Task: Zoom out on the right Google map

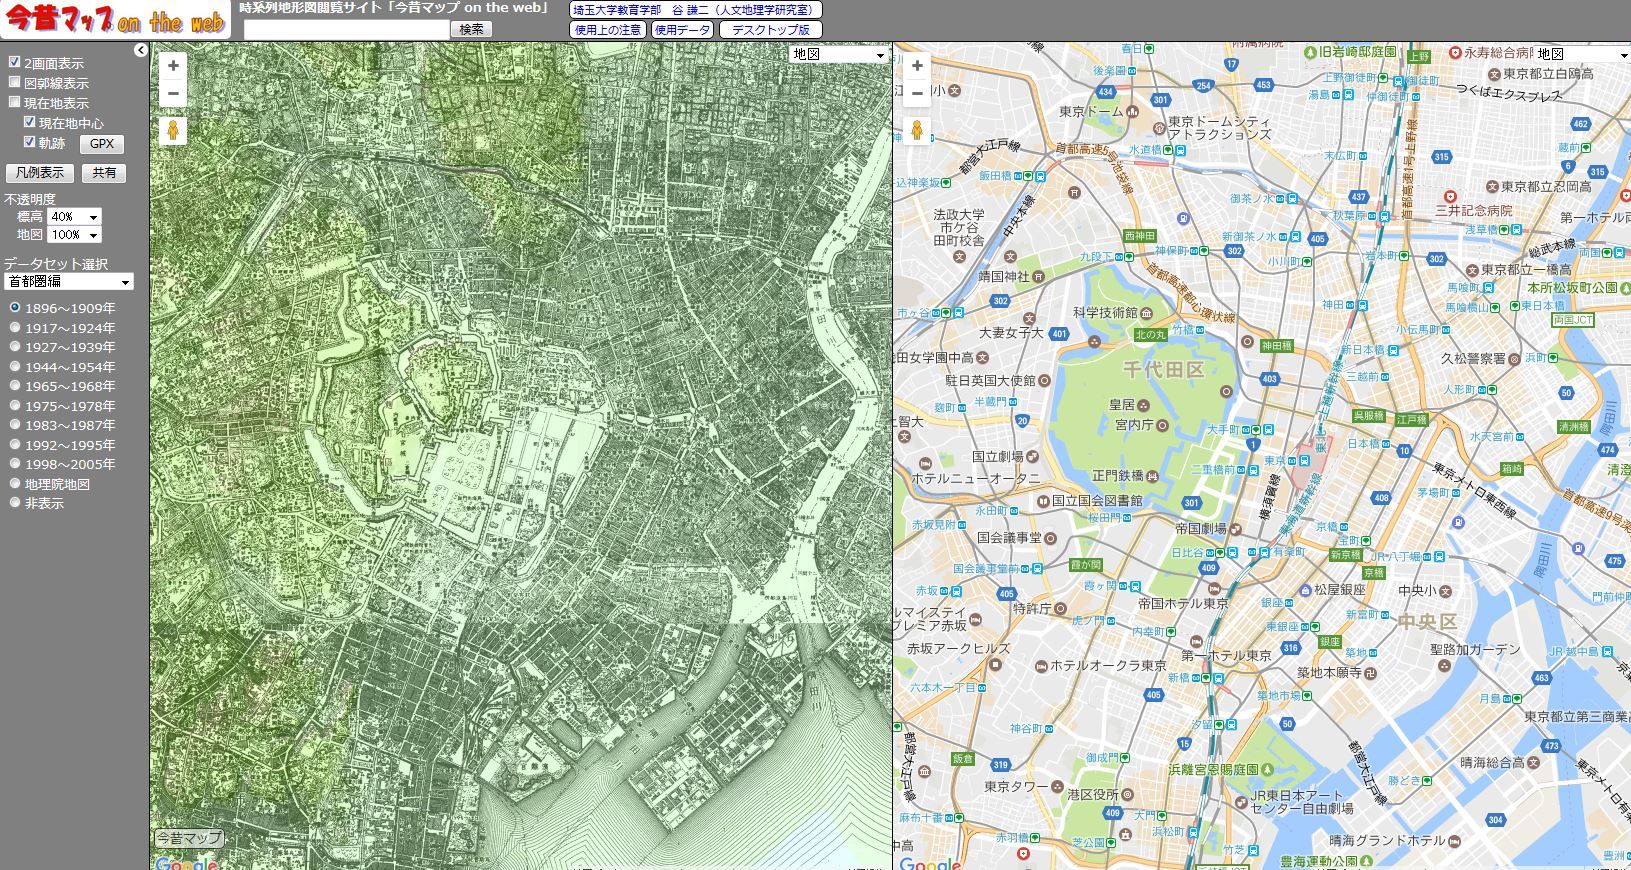Action: coord(917,93)
